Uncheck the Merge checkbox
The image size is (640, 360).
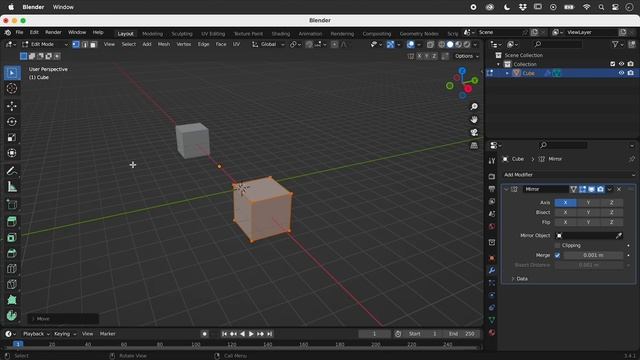558,255
